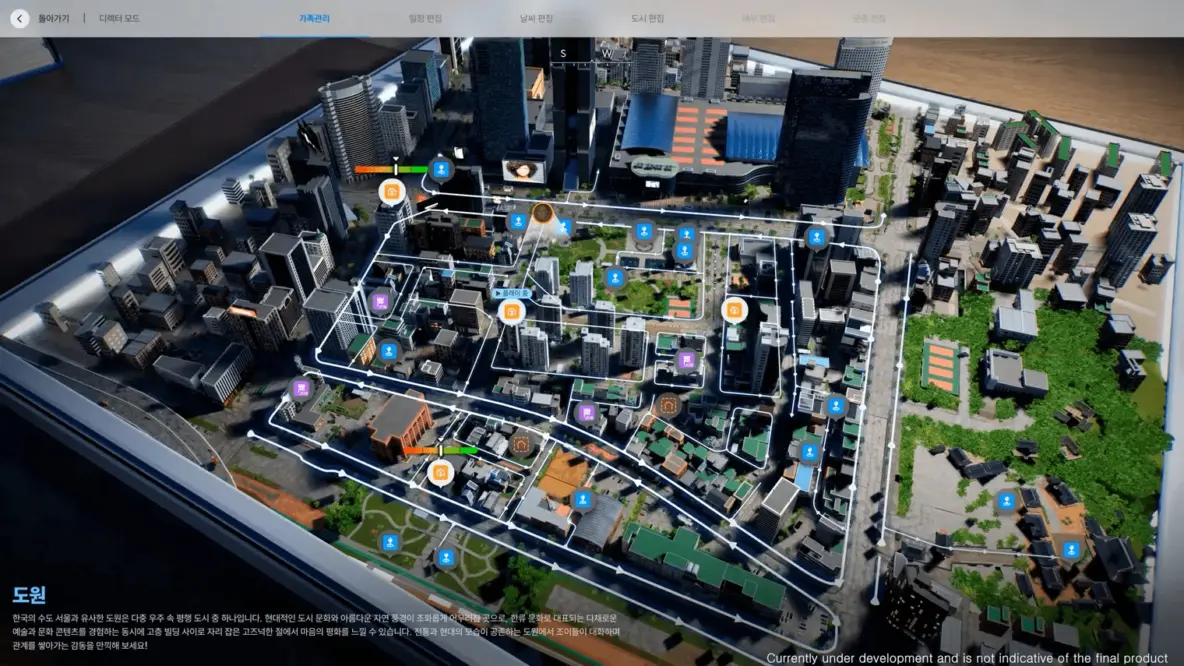Click blue pin beneath the left purple shop pin
Image resolution: width=1184 pixels, height=666 pixels.
[389, 351]
